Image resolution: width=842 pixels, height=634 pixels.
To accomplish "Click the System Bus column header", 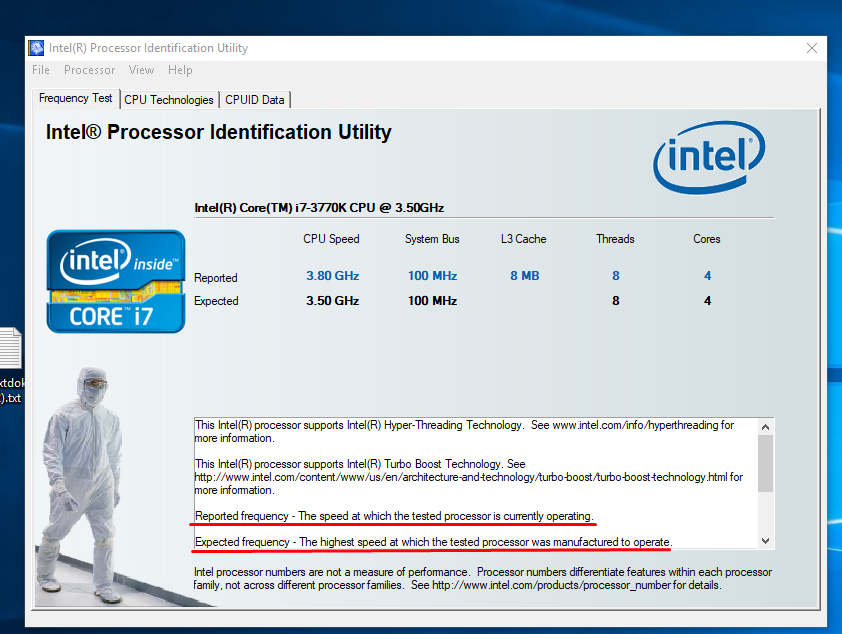I will (x=432, y=239).
